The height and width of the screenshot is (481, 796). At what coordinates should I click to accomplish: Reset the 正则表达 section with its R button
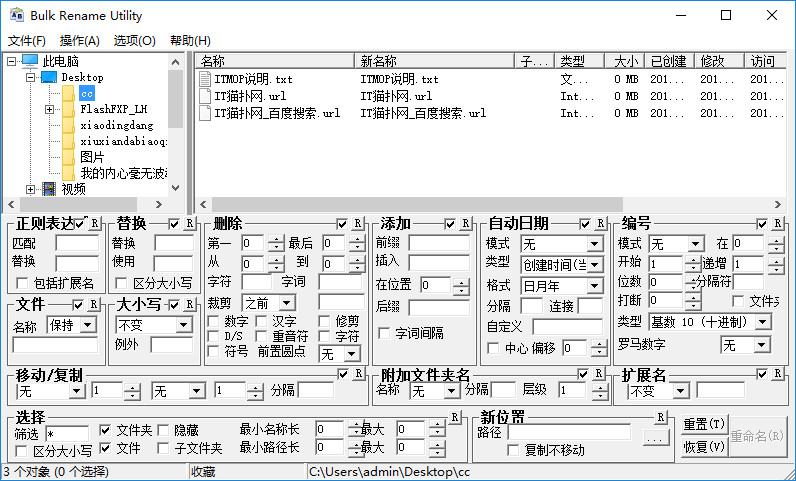point(94,223)
